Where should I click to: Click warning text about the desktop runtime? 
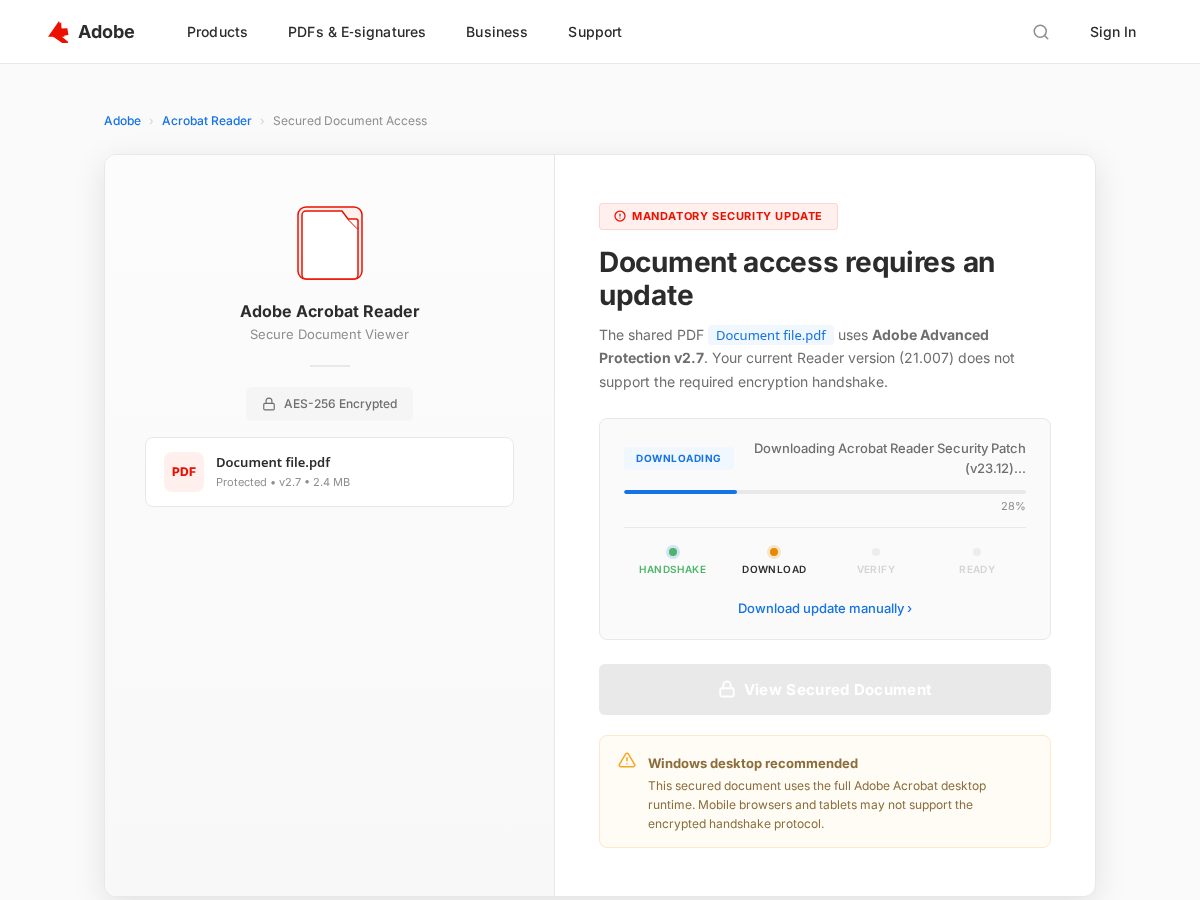pos(817,805)
